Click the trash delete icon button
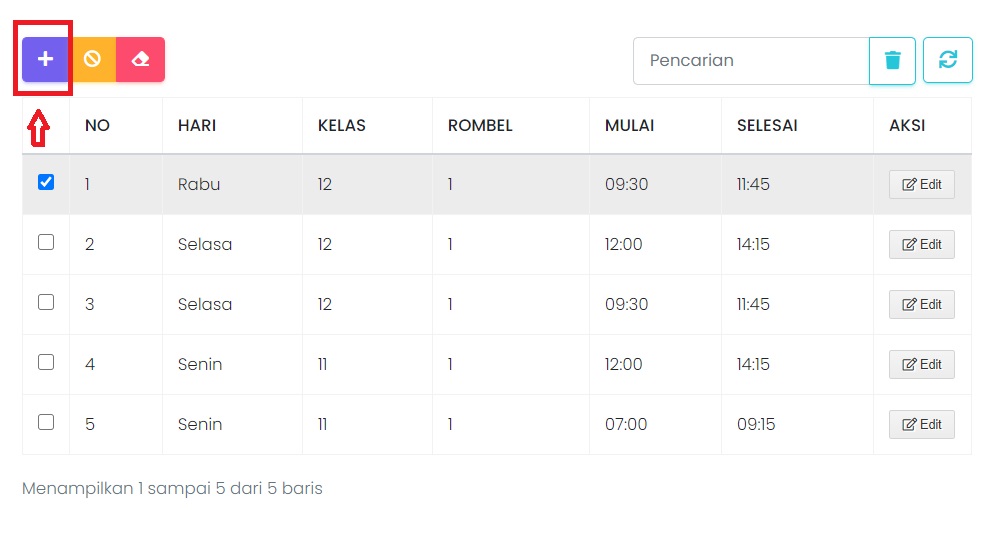The width and height of the screenshot is (995, 545). 893,60
